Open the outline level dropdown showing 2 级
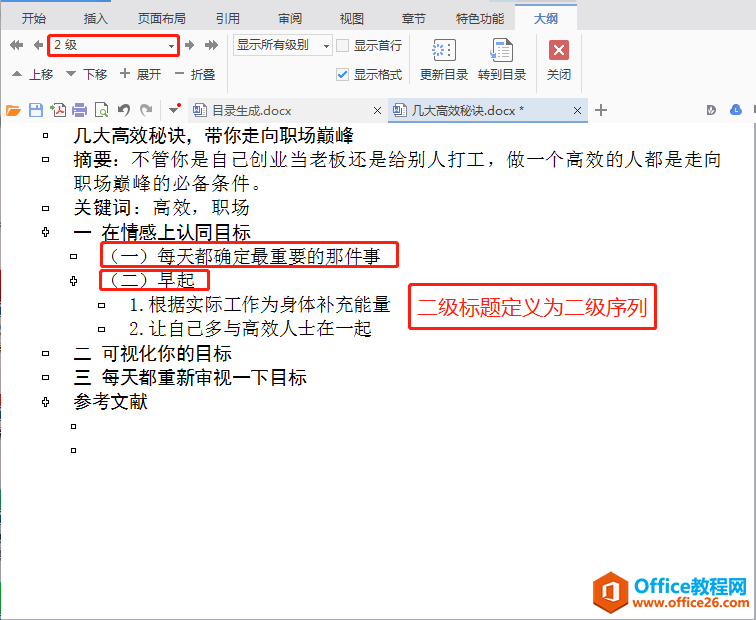756x620 pixels. [x=113, y=45]
